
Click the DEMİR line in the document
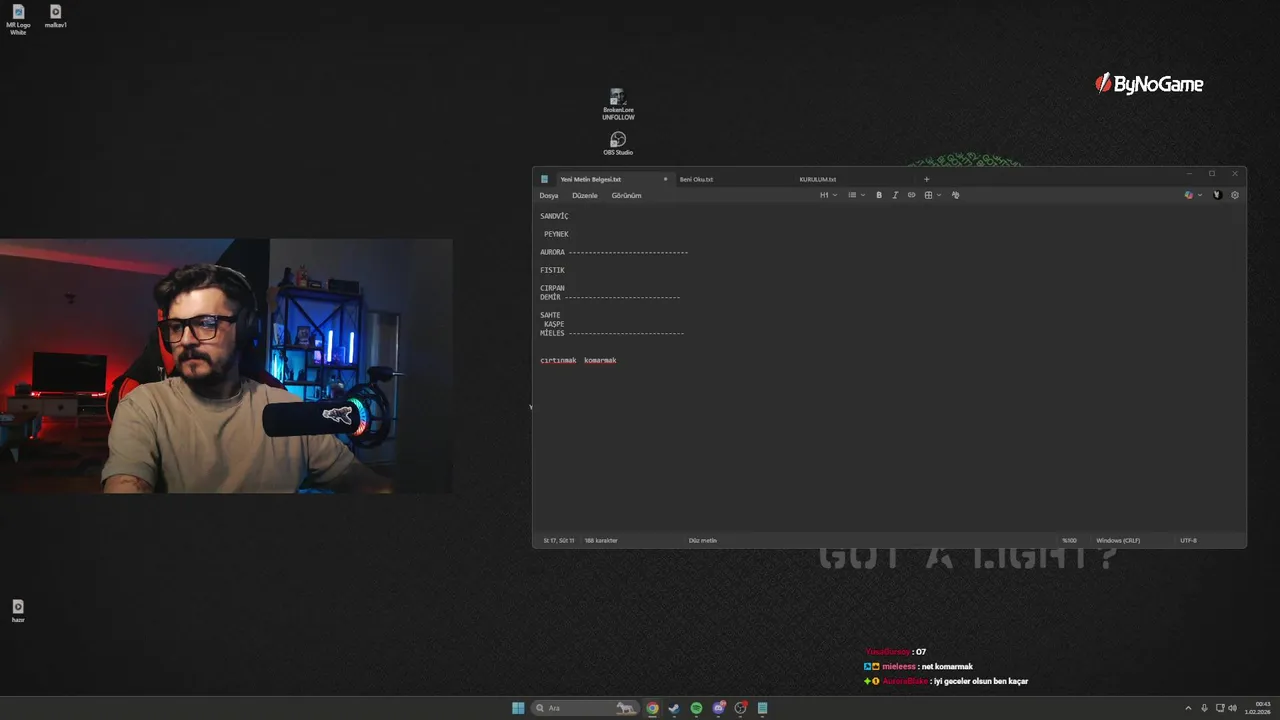point(610,297)
